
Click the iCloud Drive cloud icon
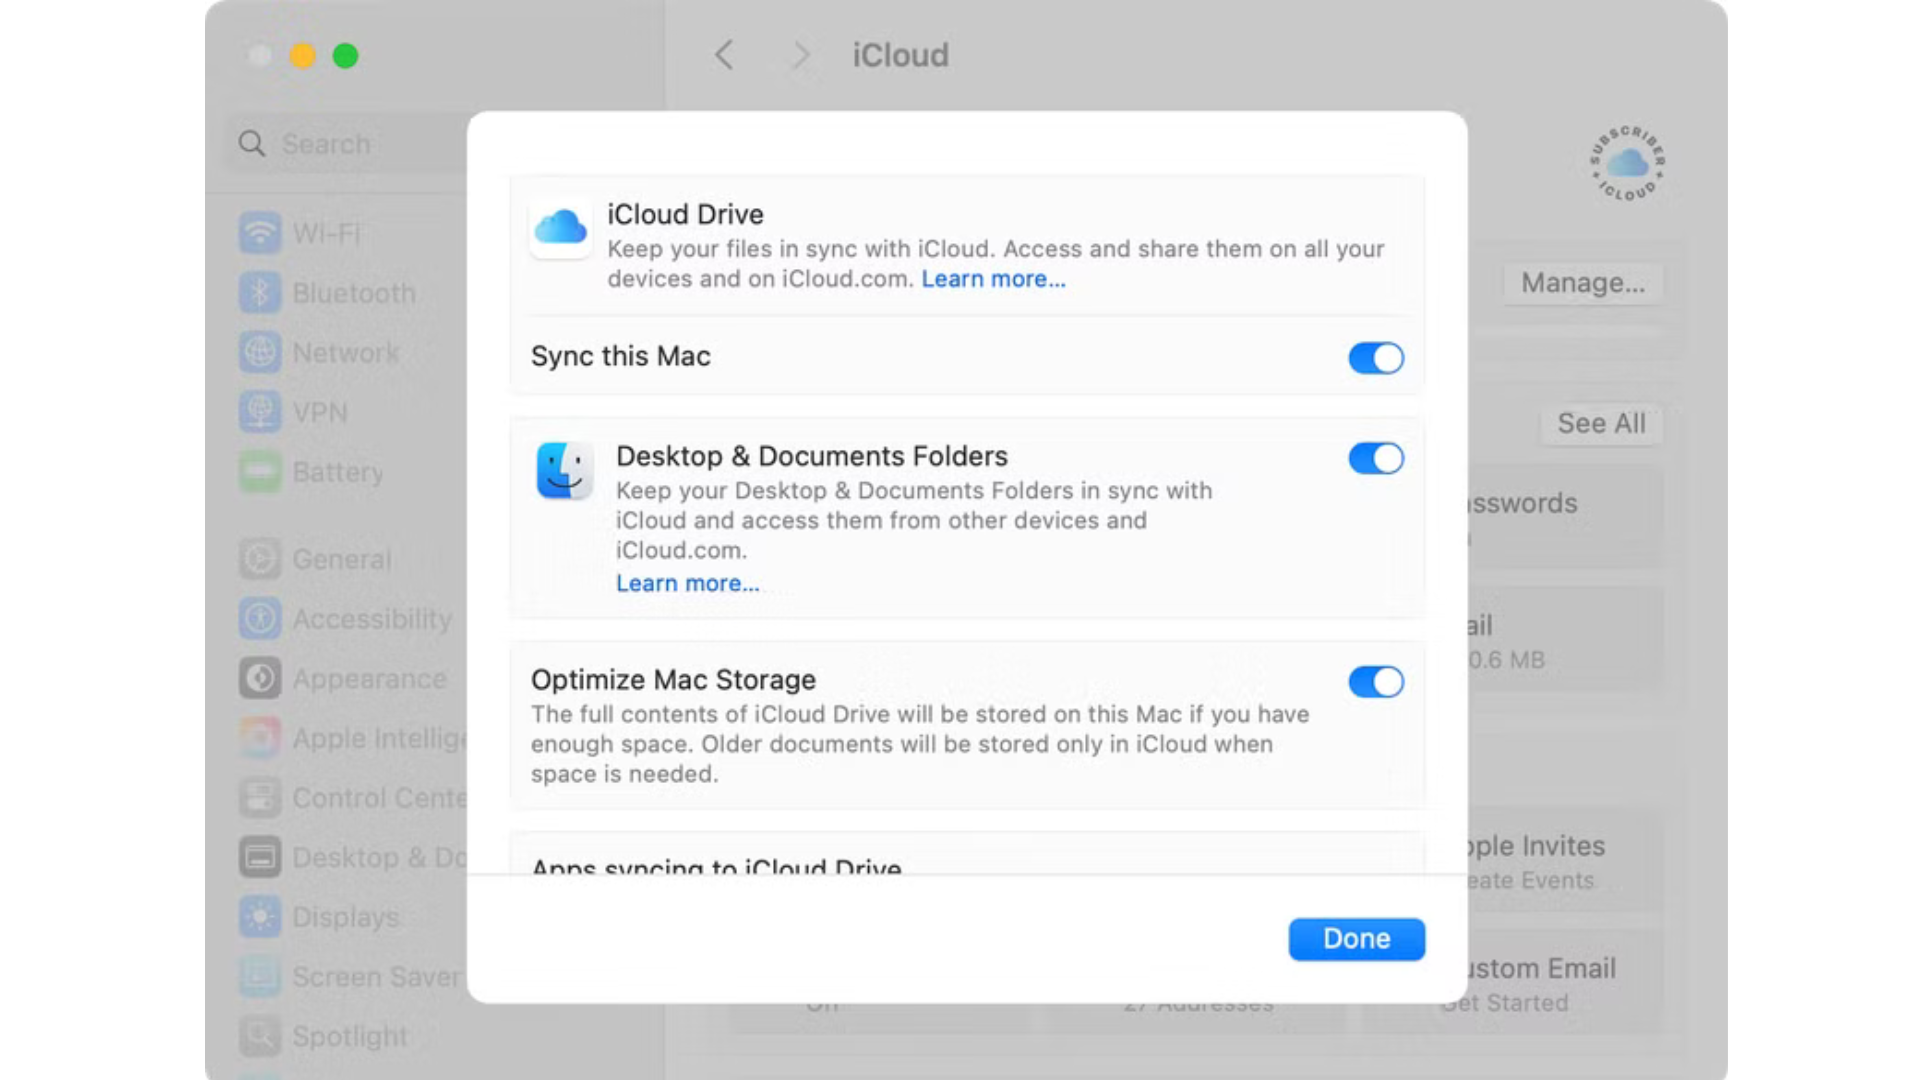(560, 227)
